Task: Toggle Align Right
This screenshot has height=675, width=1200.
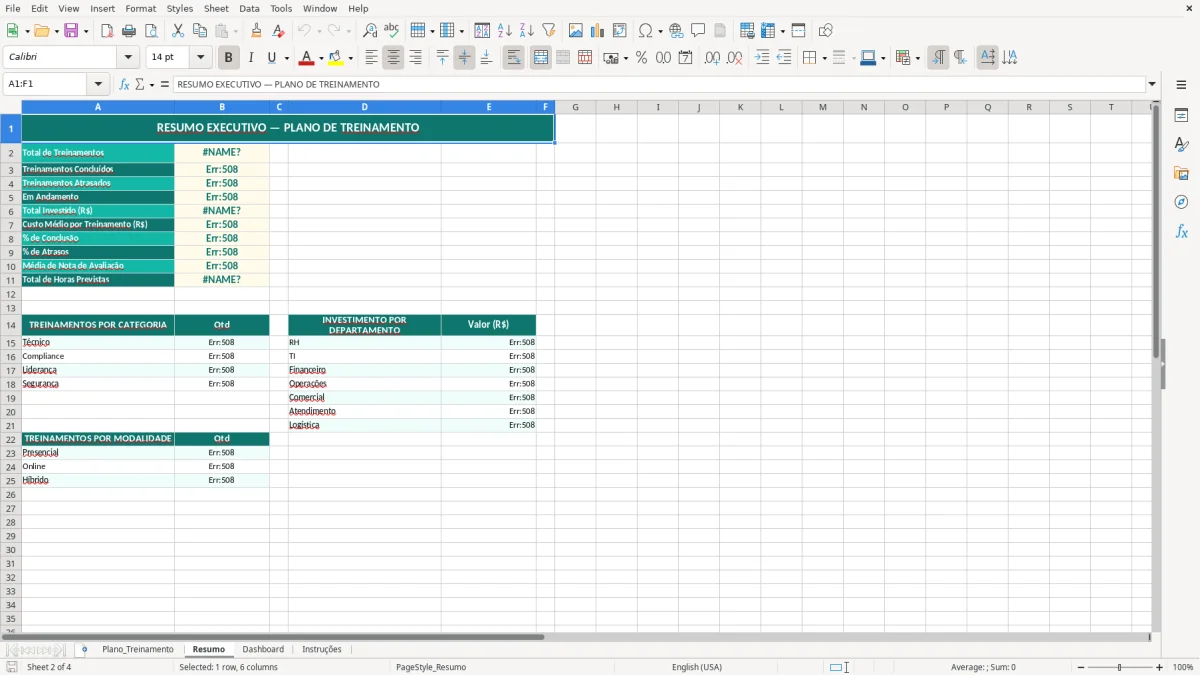Action: pyautogui.click(x=415, y=58)
